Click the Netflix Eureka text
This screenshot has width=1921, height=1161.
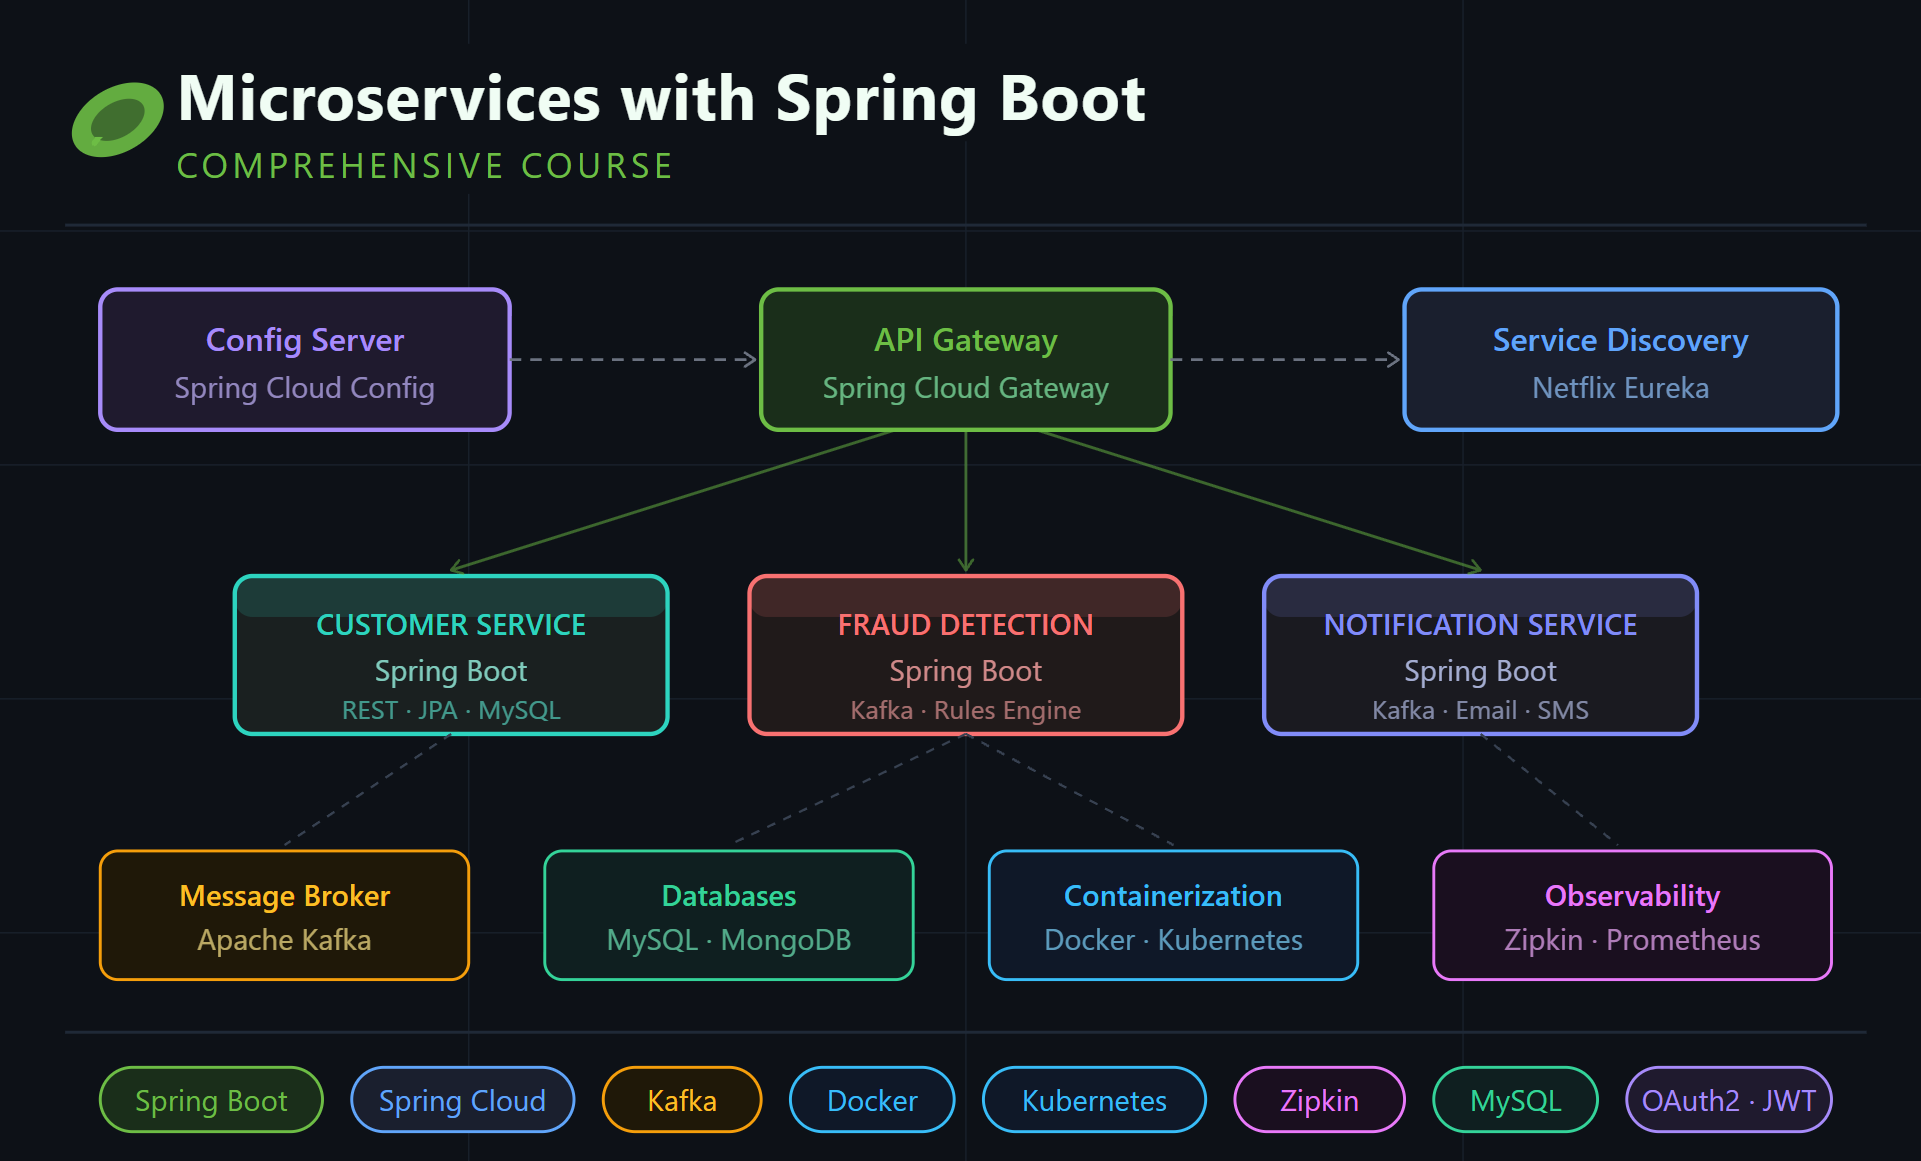1621,388
